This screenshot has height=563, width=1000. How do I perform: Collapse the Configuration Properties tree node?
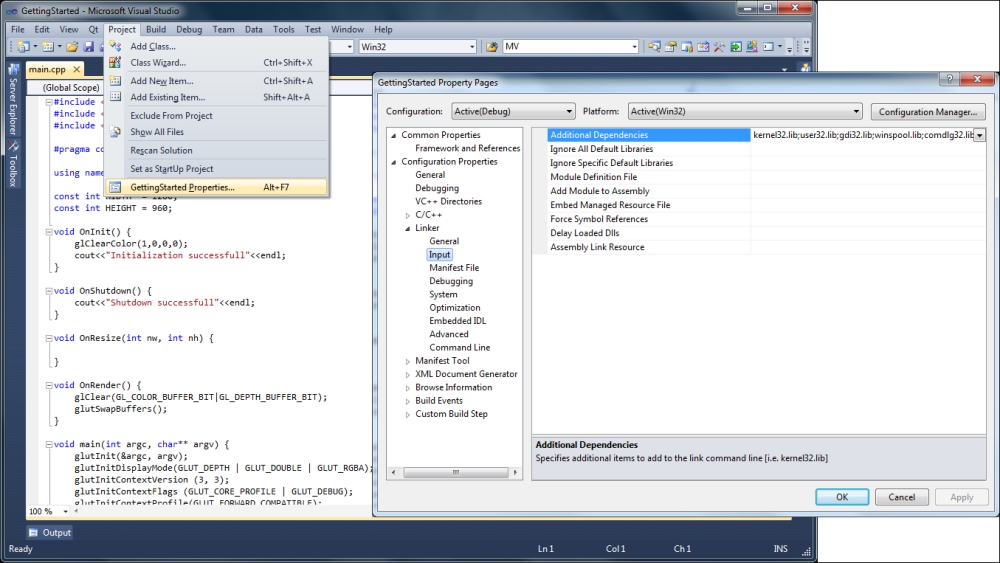tap(393, 162)
